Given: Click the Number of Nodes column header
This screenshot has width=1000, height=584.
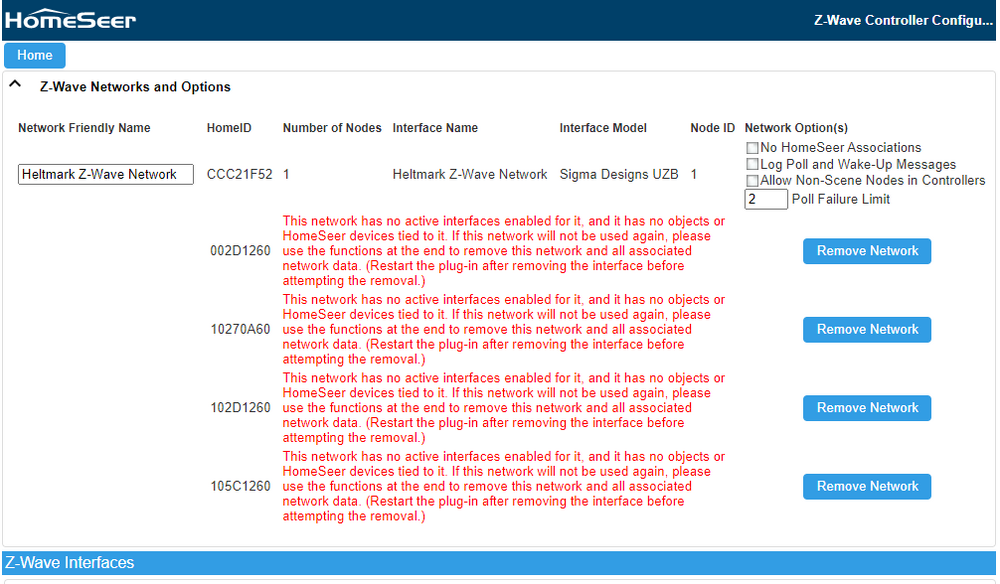Looking at the screenshot, I should (332, 128).
